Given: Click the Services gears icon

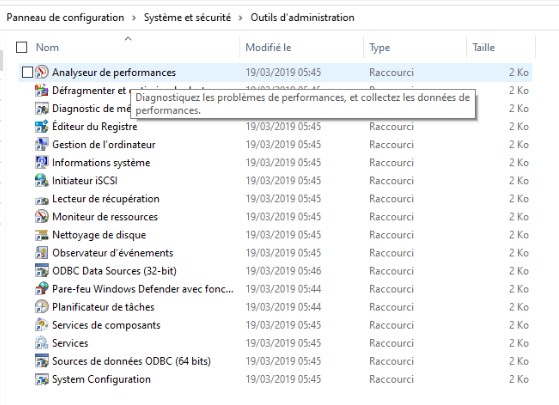Looking at the screenshot, I should coord(42,343).
